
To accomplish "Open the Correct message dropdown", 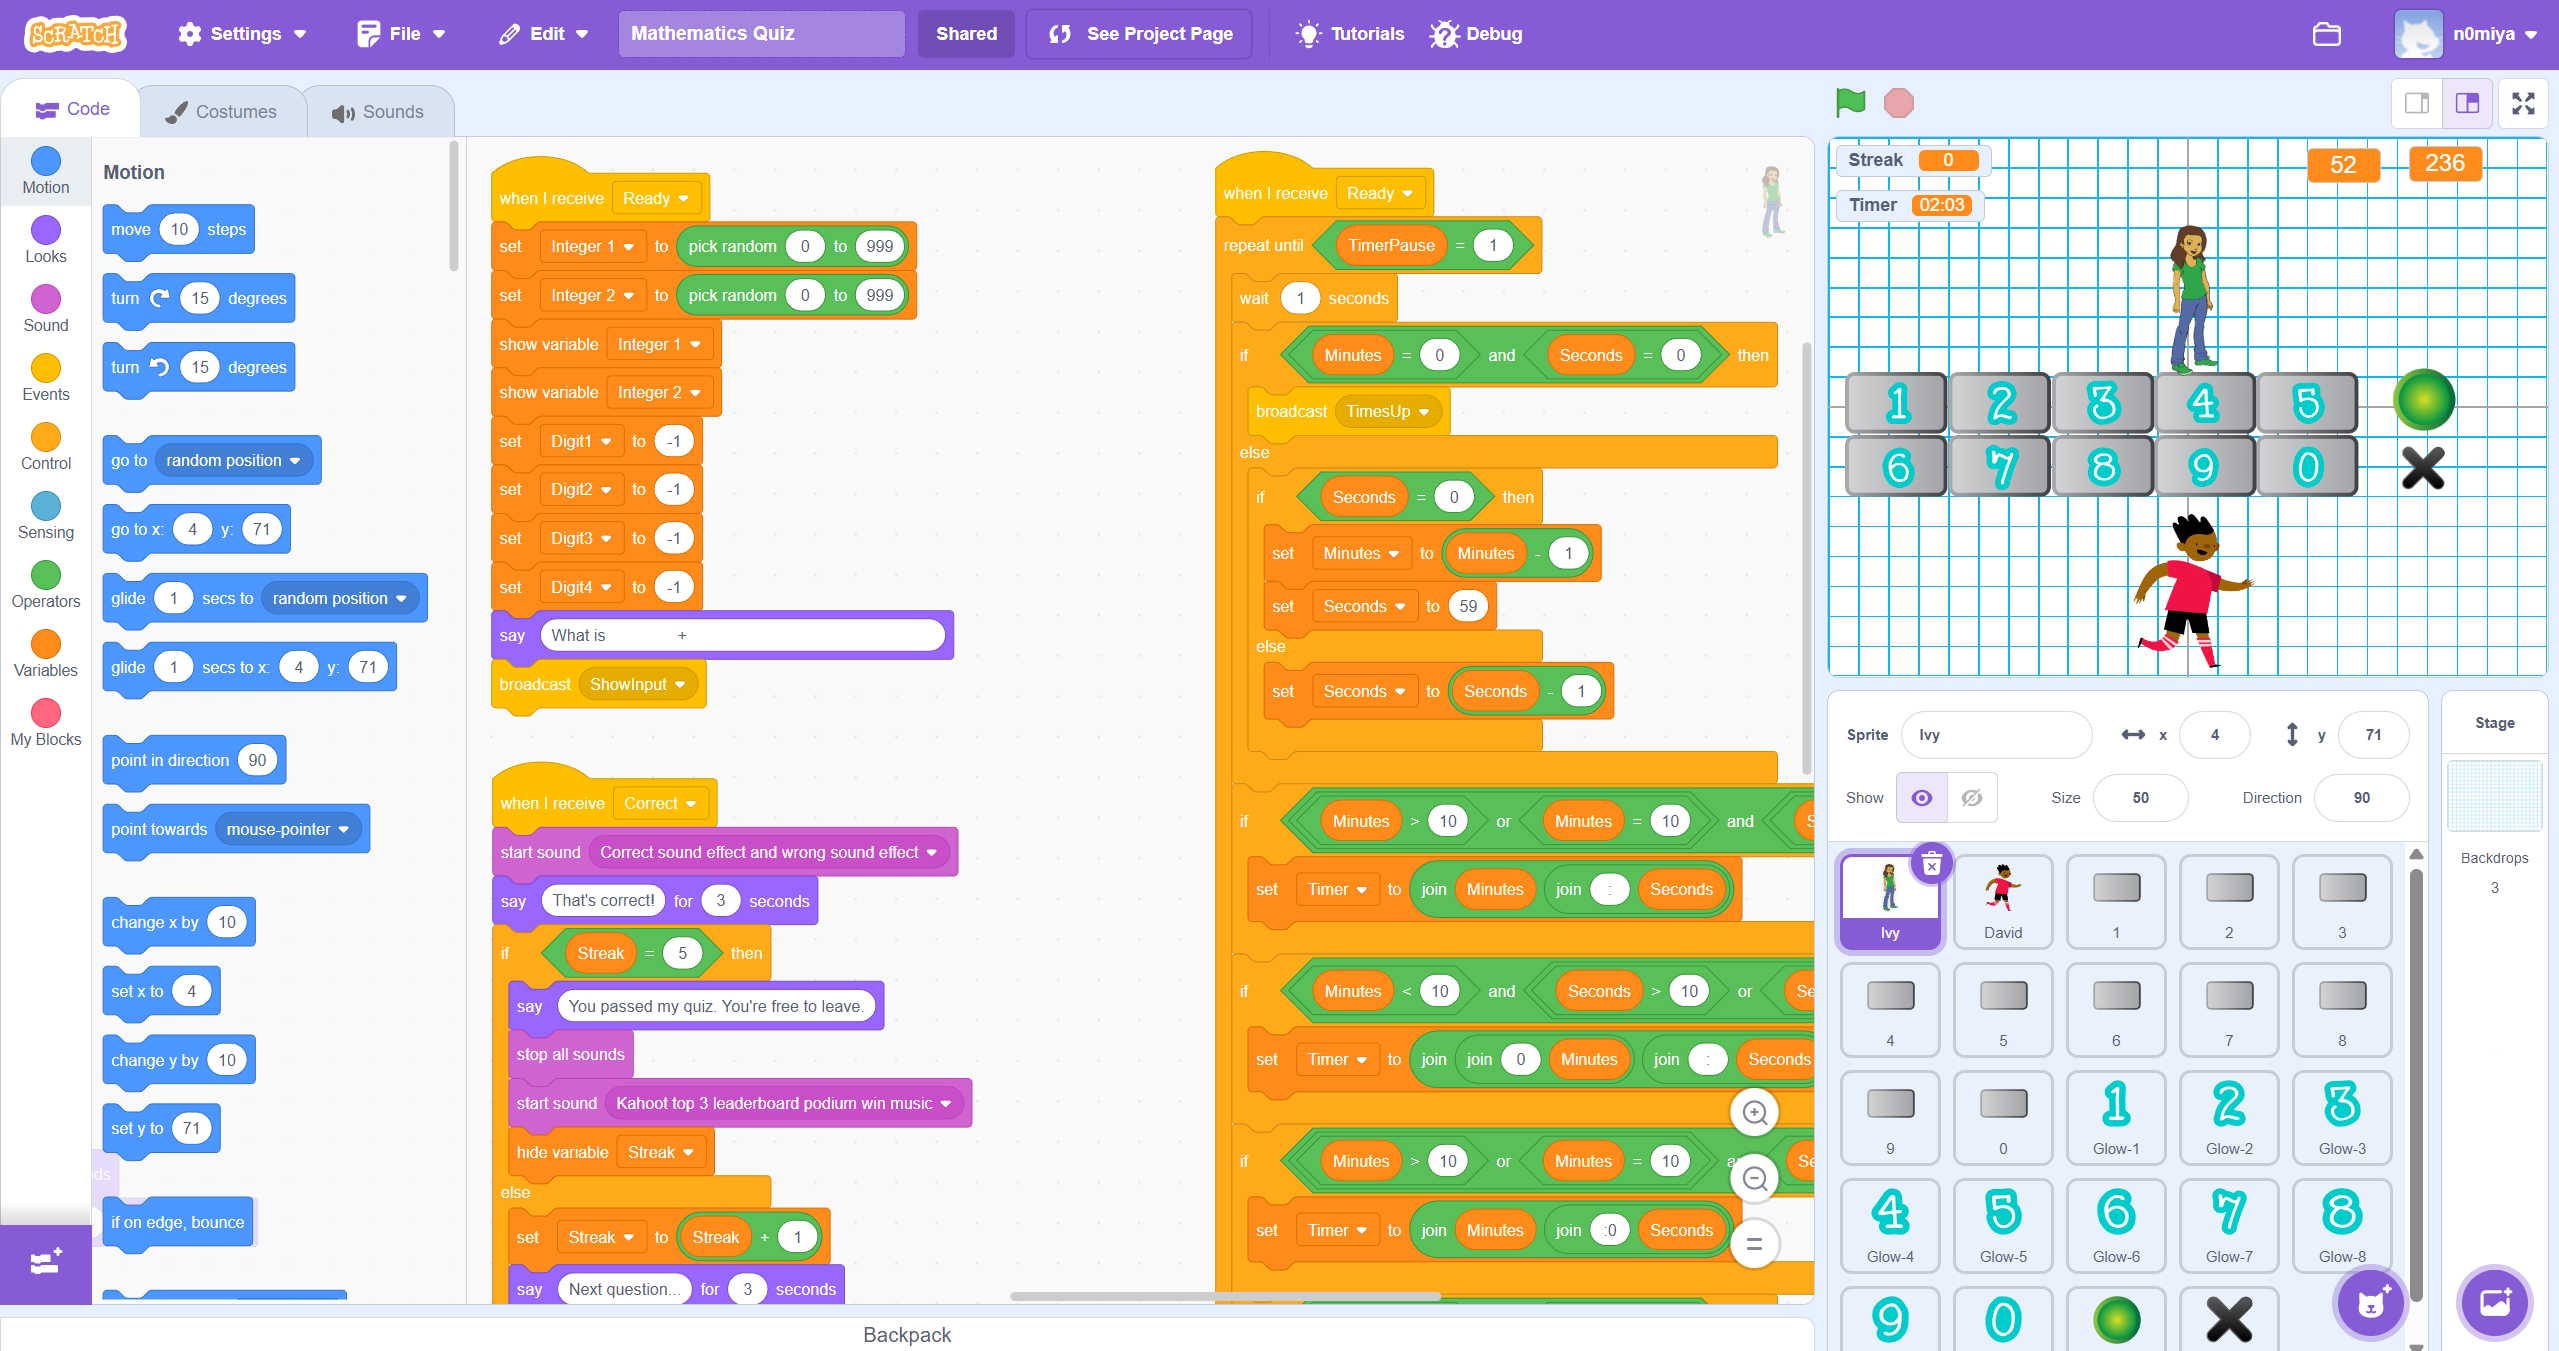I will [660, 803].
